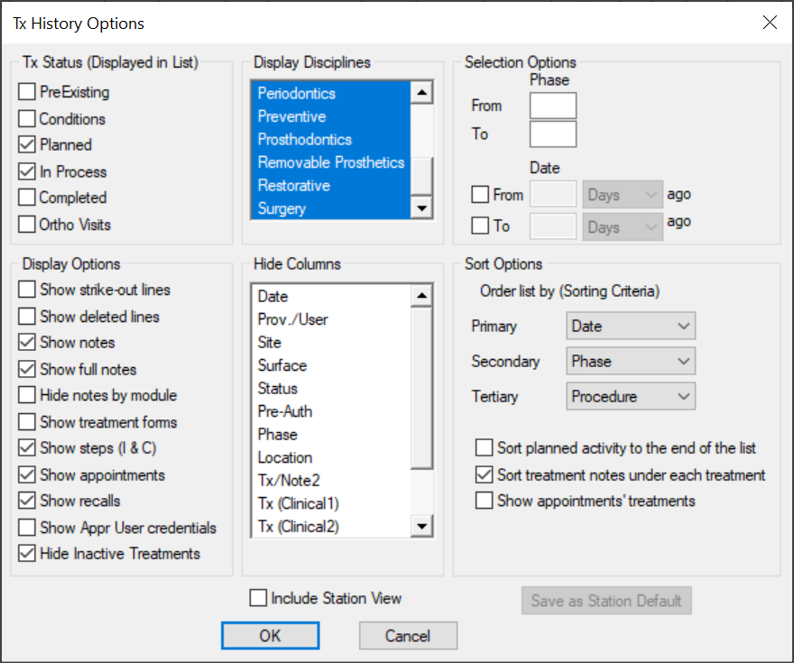The height and width of the screenshot is (663, 794).
Task: Choose Restorative discipline in list
Action: point(294,185)
